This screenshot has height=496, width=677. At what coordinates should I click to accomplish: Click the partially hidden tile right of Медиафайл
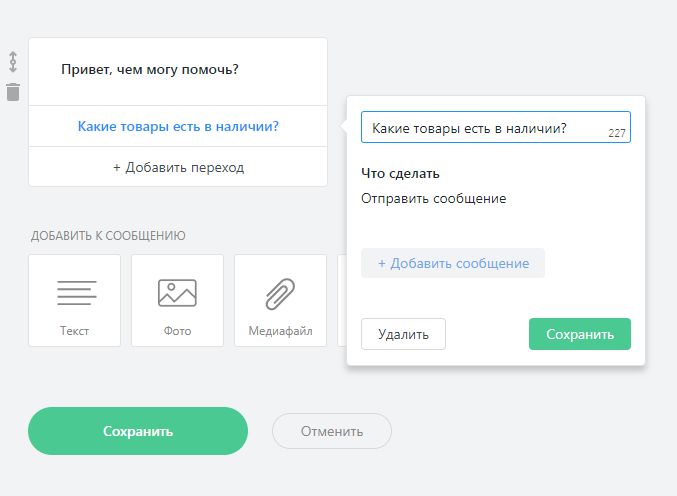tap(341, 300)
